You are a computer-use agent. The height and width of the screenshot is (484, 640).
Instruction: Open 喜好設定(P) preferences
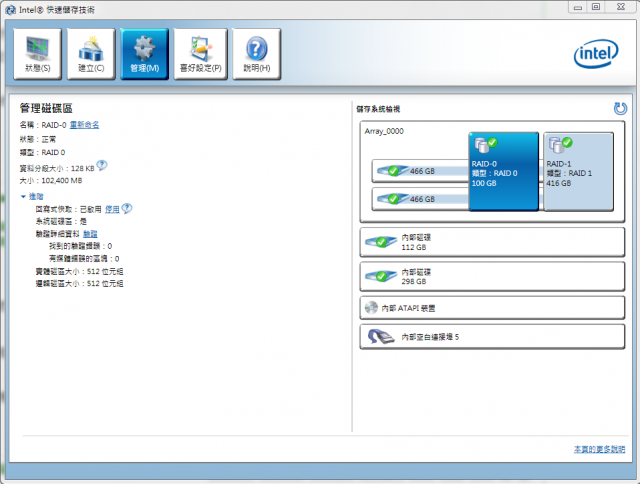200,53
